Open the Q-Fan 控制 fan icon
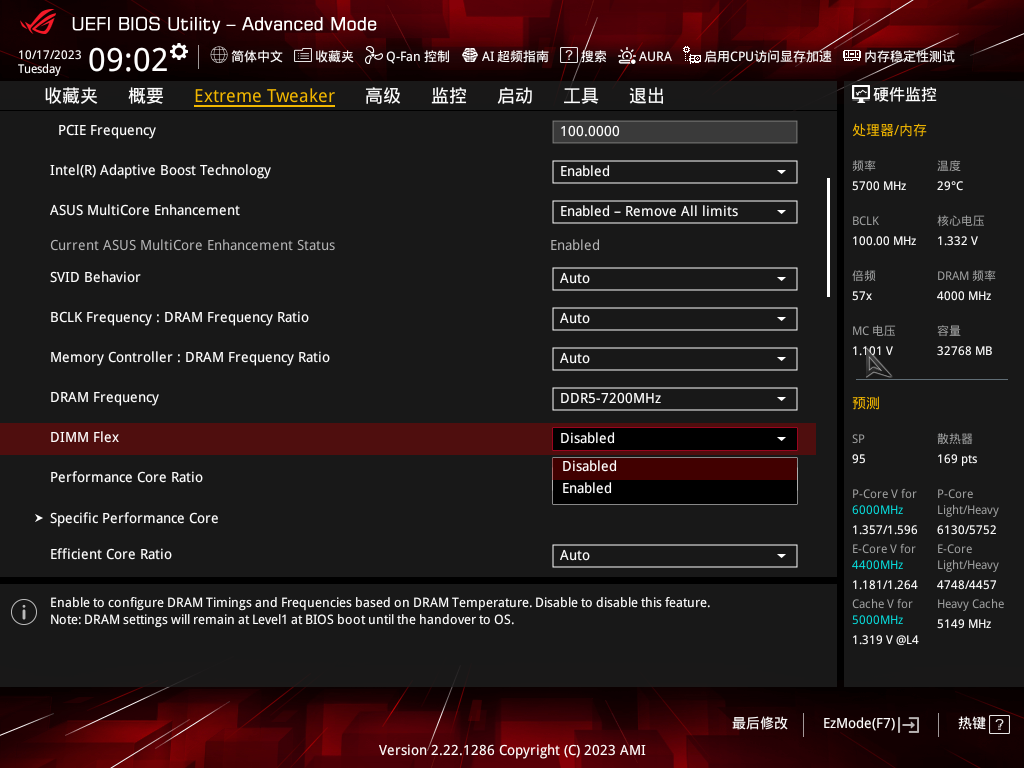 coord(374,56)
